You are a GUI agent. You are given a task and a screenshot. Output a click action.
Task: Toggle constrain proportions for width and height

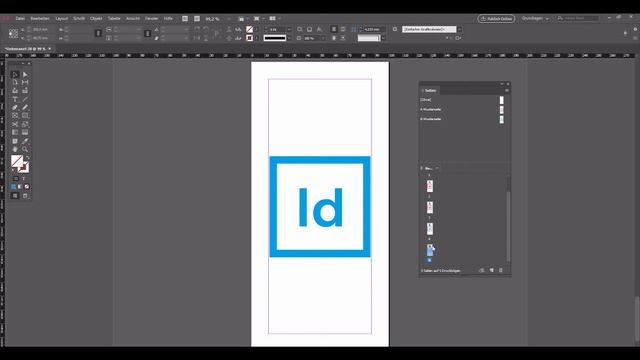click(98, 33)
